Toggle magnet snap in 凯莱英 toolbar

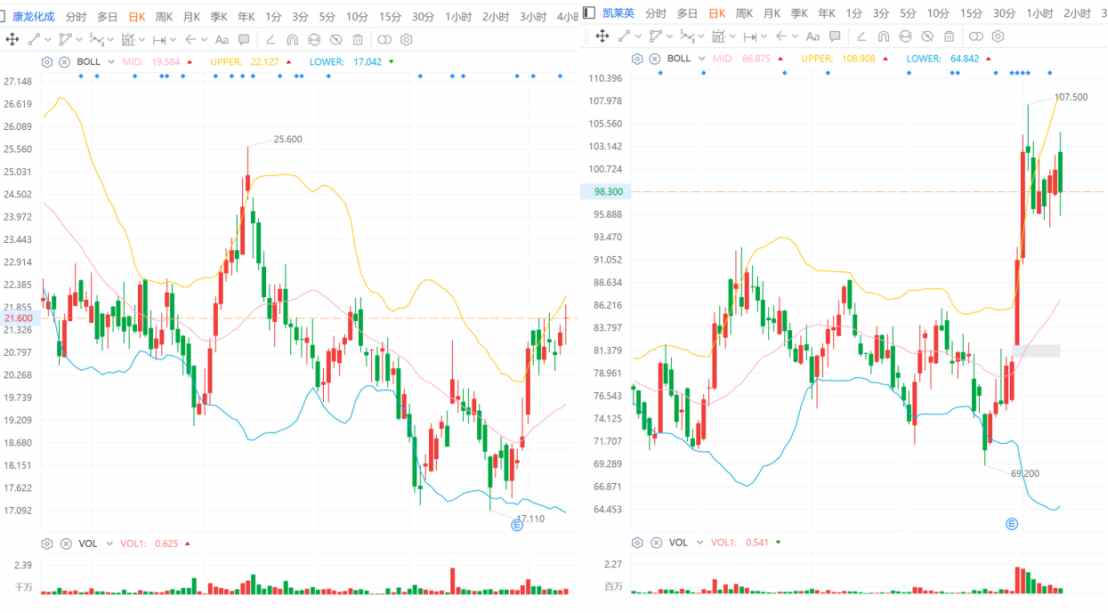pos(883,36)
